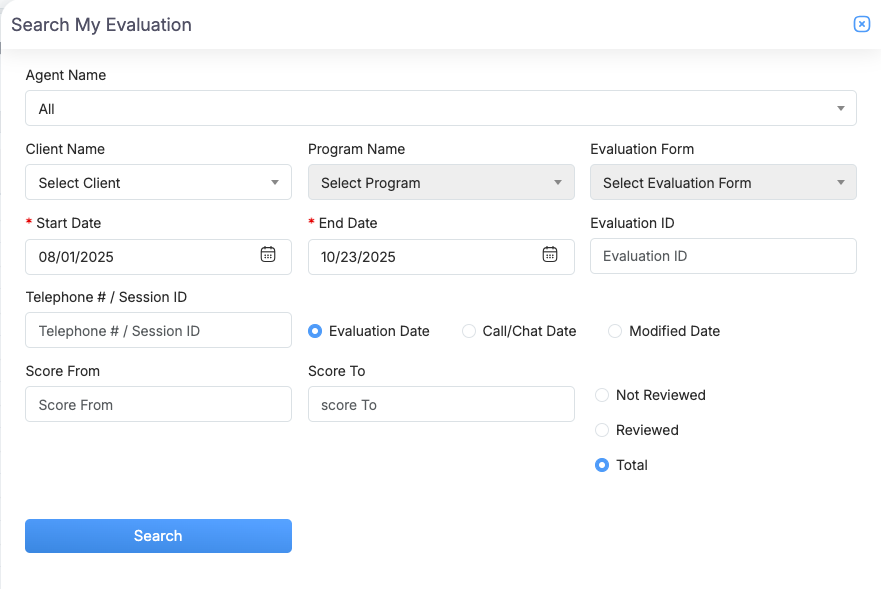Click into the Evaluation ID field

723,256
